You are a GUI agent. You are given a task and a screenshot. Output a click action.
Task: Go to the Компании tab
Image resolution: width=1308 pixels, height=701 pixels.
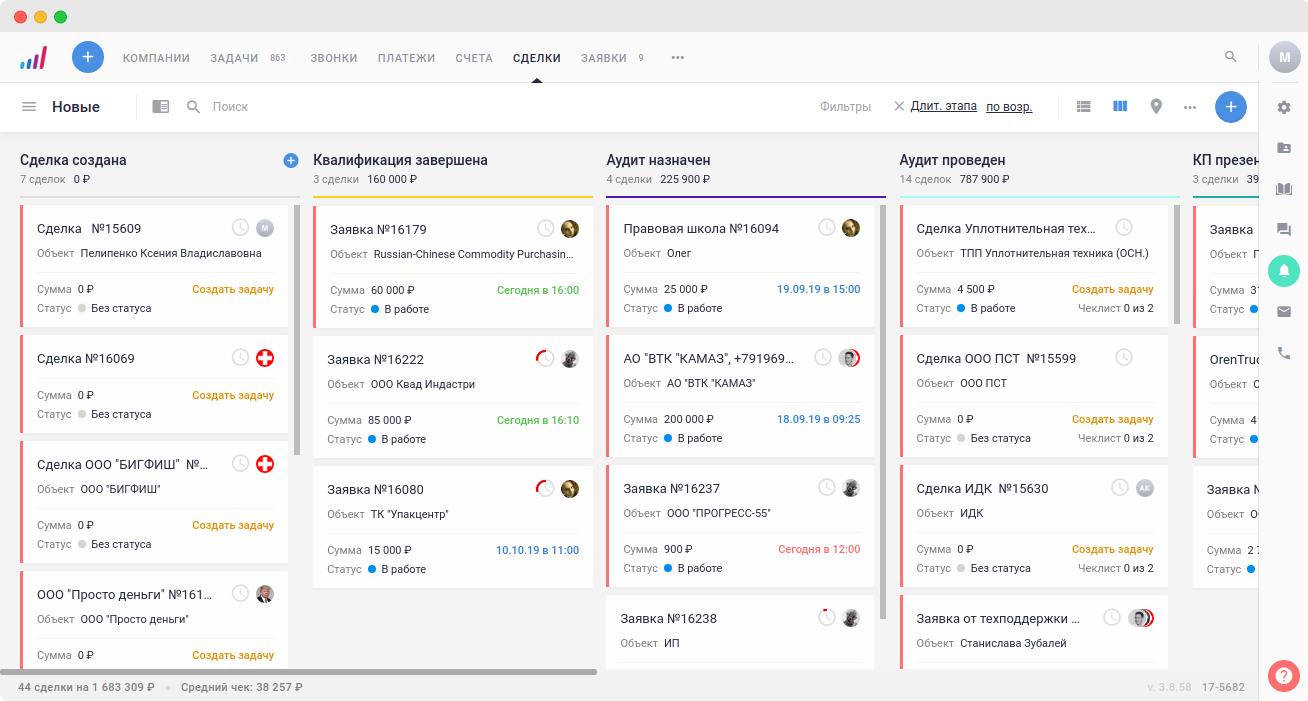click(156, 58)
